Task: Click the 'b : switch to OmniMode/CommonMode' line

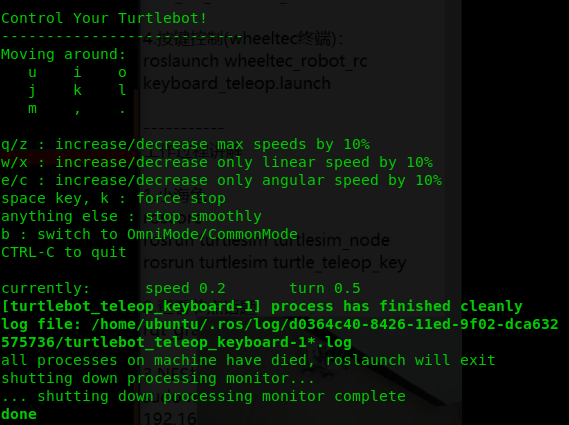Action: click(150, 234)
